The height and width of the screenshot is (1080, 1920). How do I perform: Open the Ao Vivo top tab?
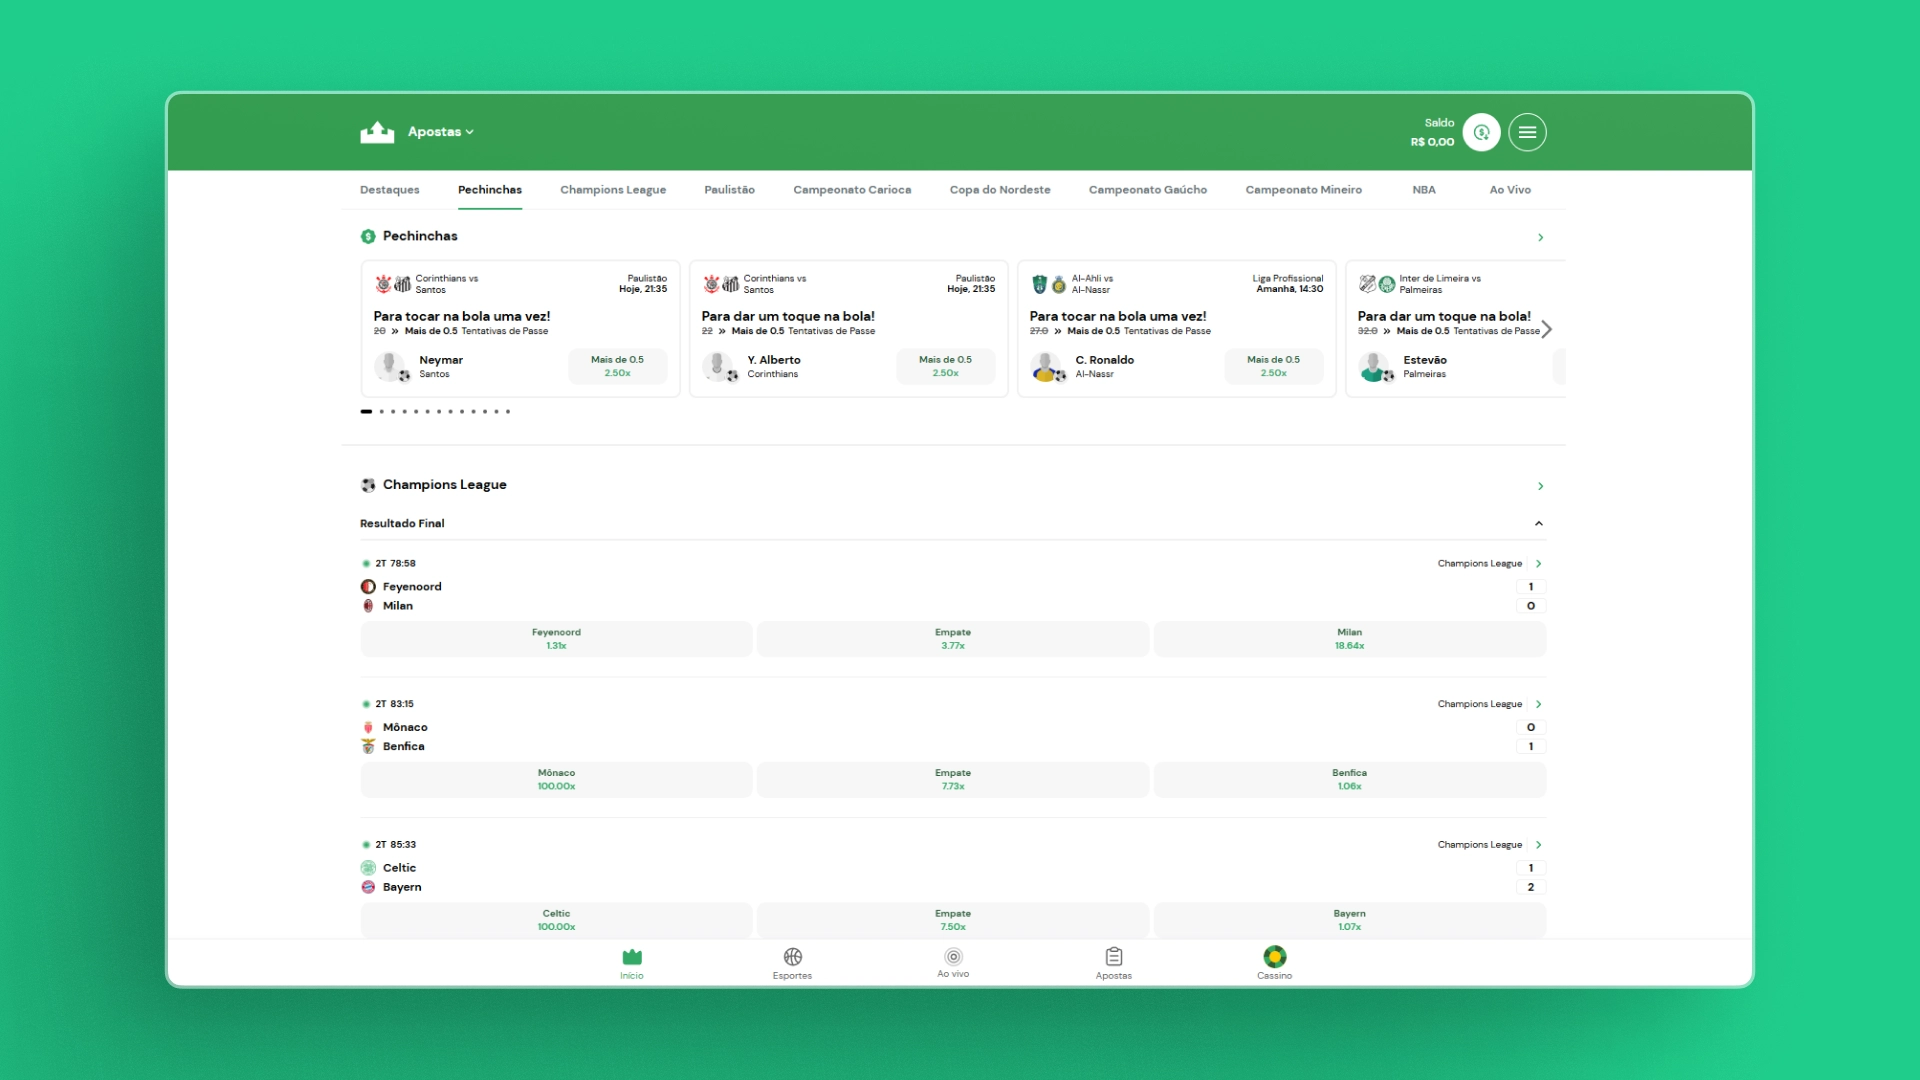pos(1510,190)
